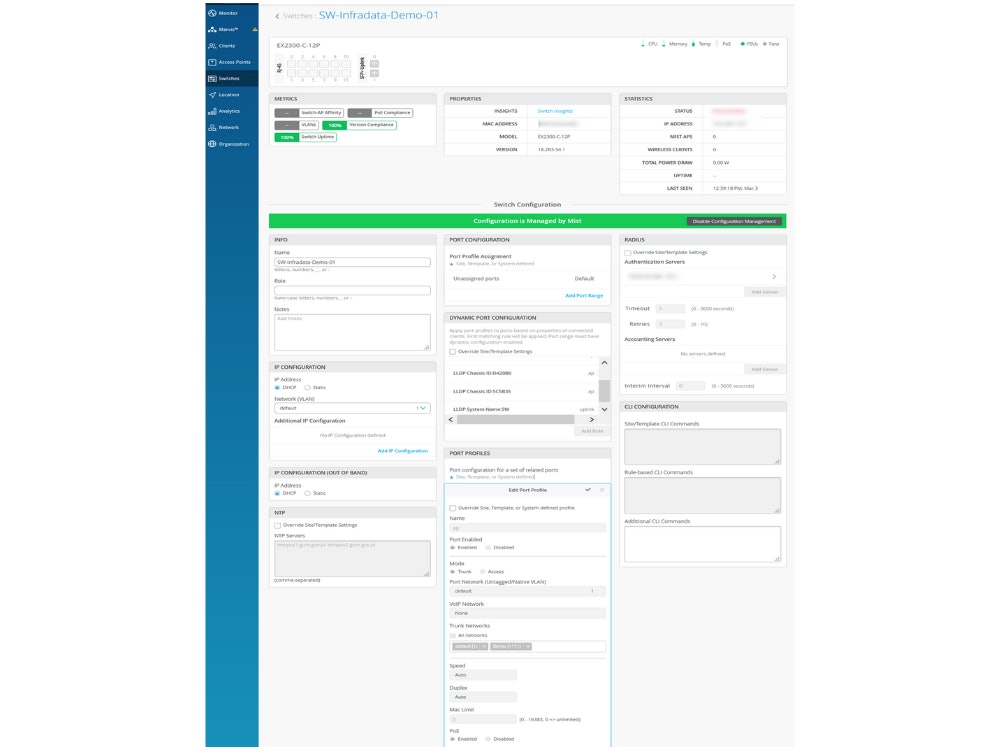The width and height of the screenshot is (1000, 750).
Task: Expand the authentication server entry chevron
Action: click(773, 276)
